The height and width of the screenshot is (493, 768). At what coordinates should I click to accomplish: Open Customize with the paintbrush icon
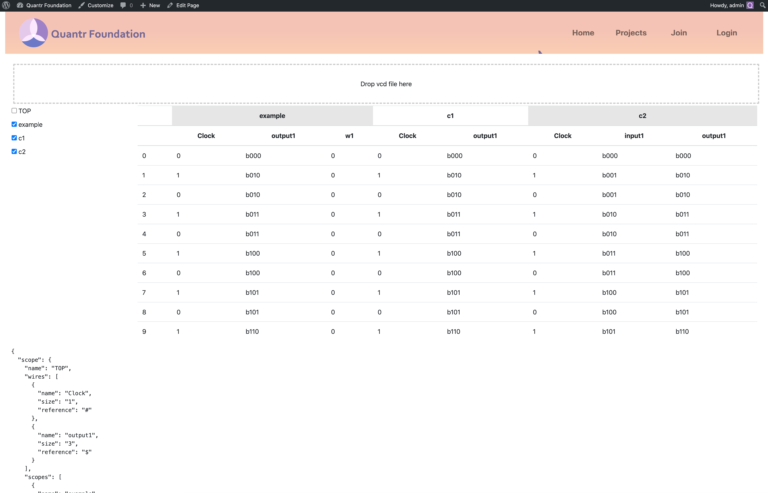(x=82, y=5)
